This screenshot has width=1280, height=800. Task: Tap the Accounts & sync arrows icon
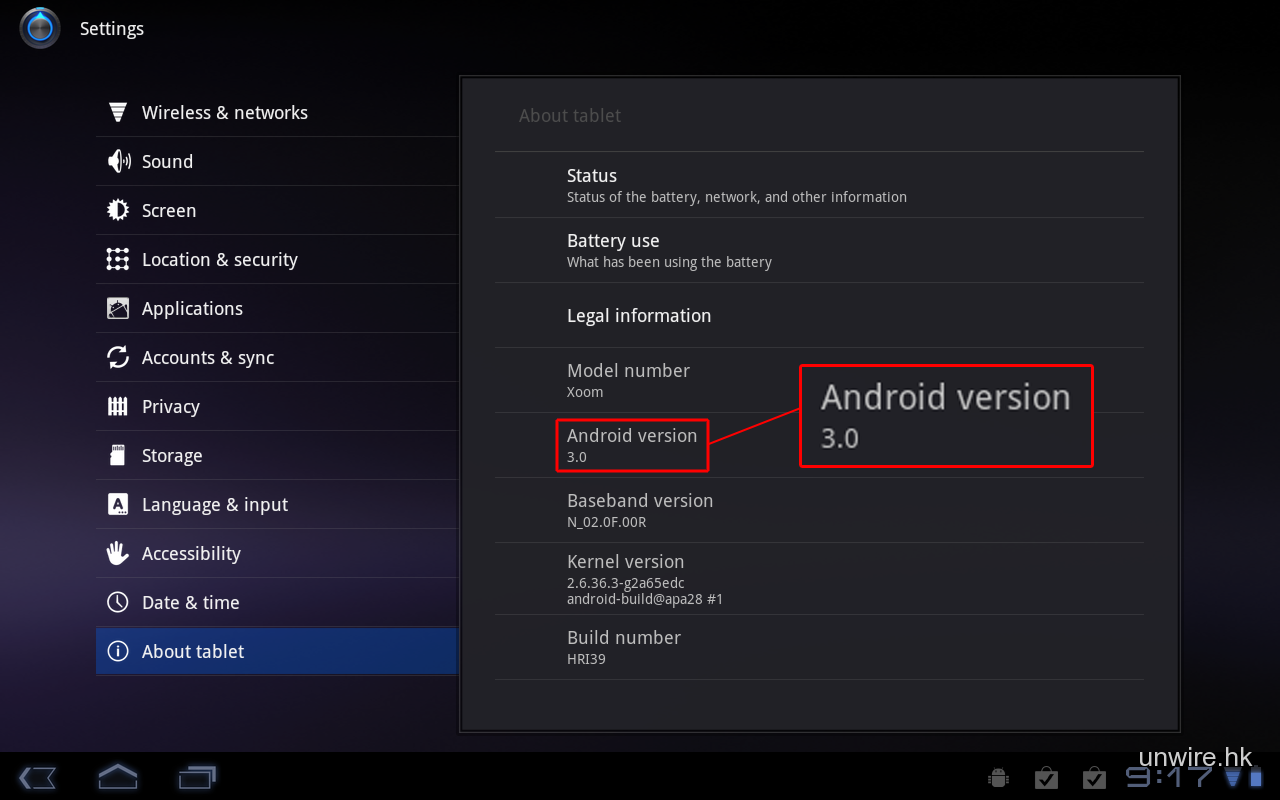pos(118,358)
